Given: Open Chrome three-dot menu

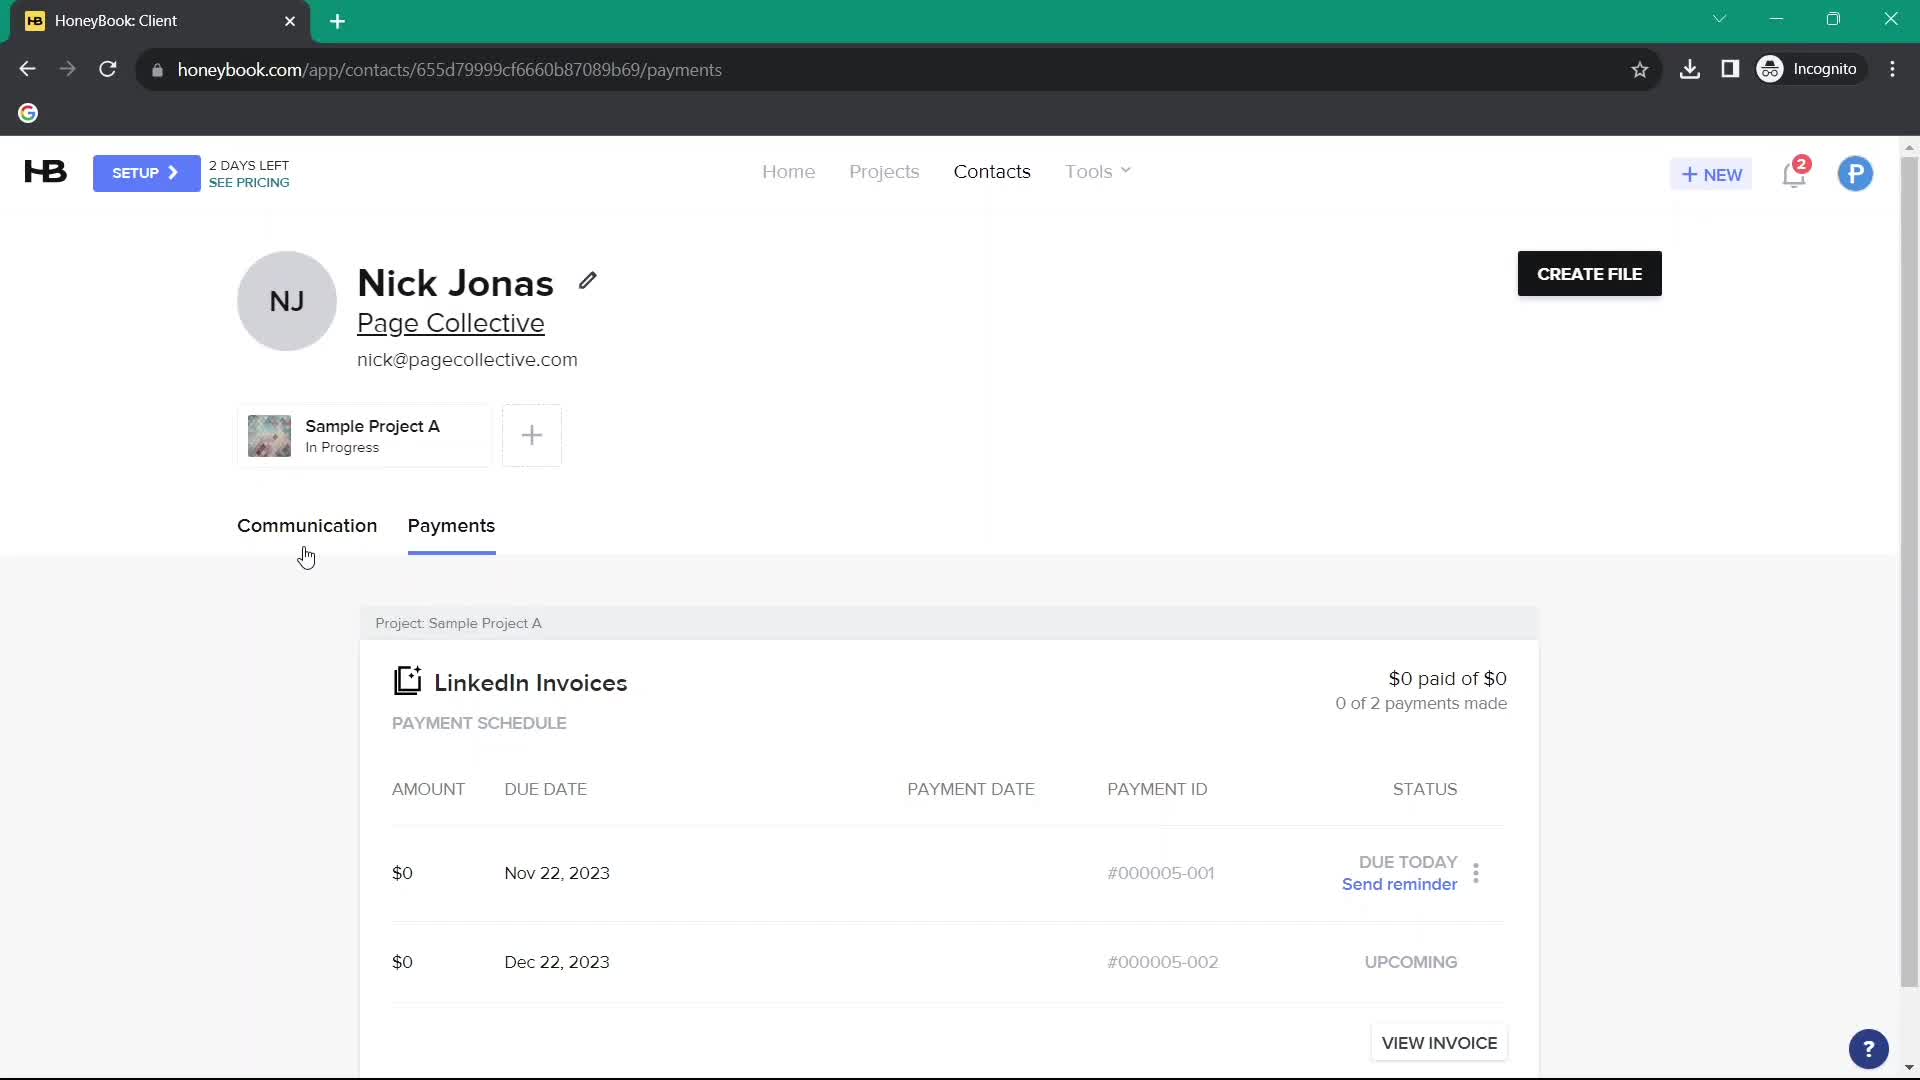Looking at the screenshot, I should (x=1892, y=69).
